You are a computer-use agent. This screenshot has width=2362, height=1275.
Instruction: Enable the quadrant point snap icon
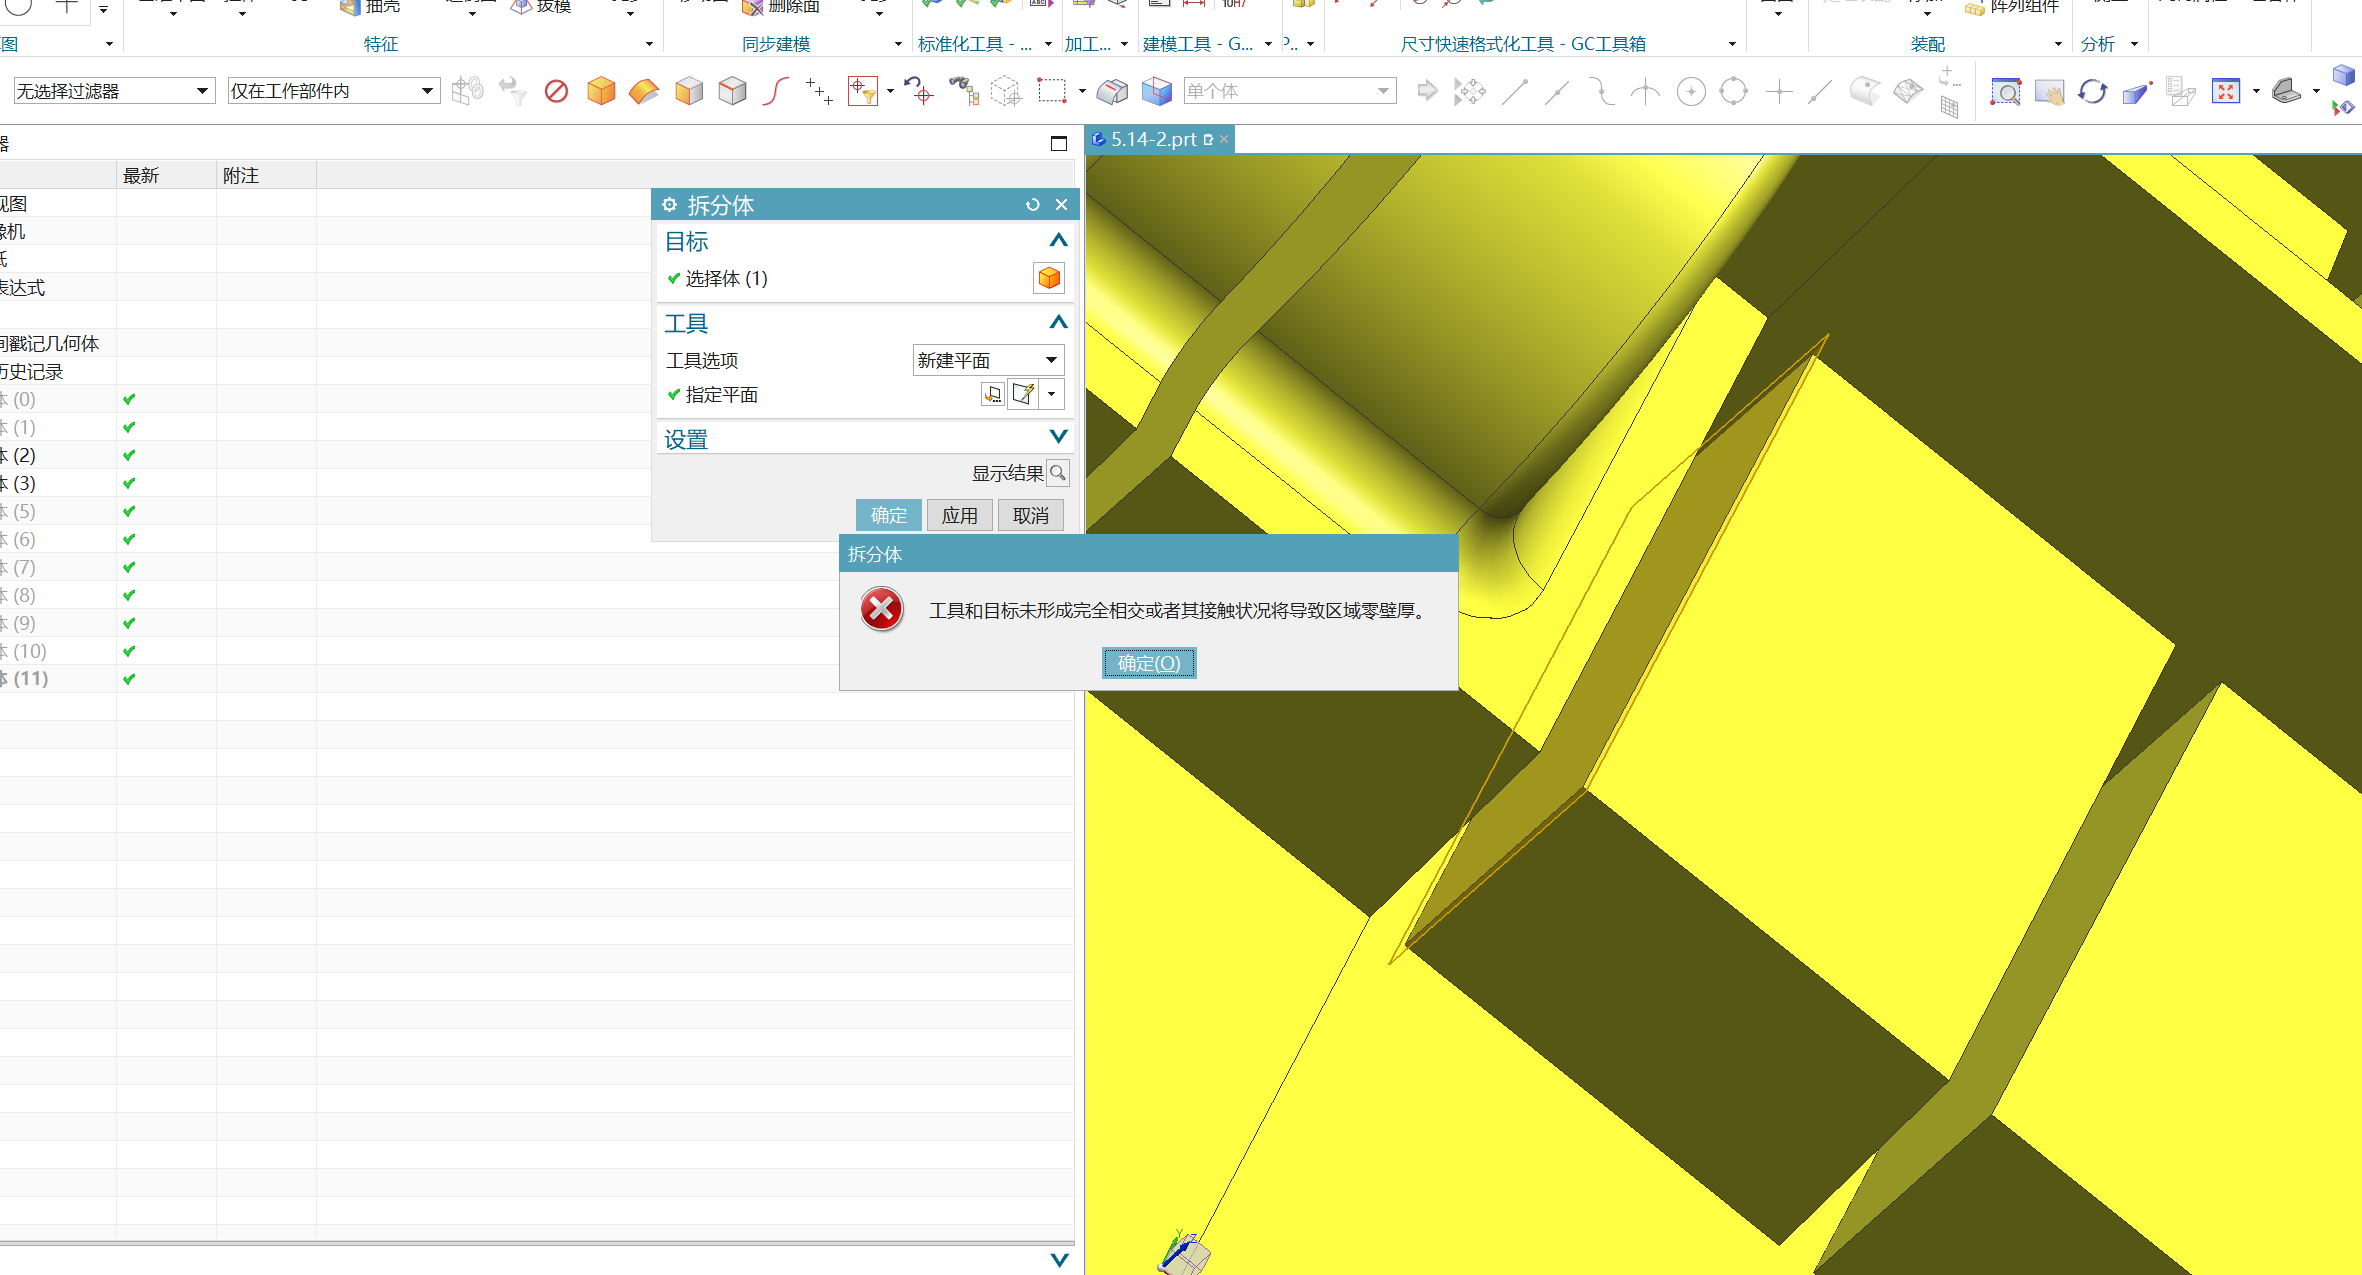point(1733,91)
